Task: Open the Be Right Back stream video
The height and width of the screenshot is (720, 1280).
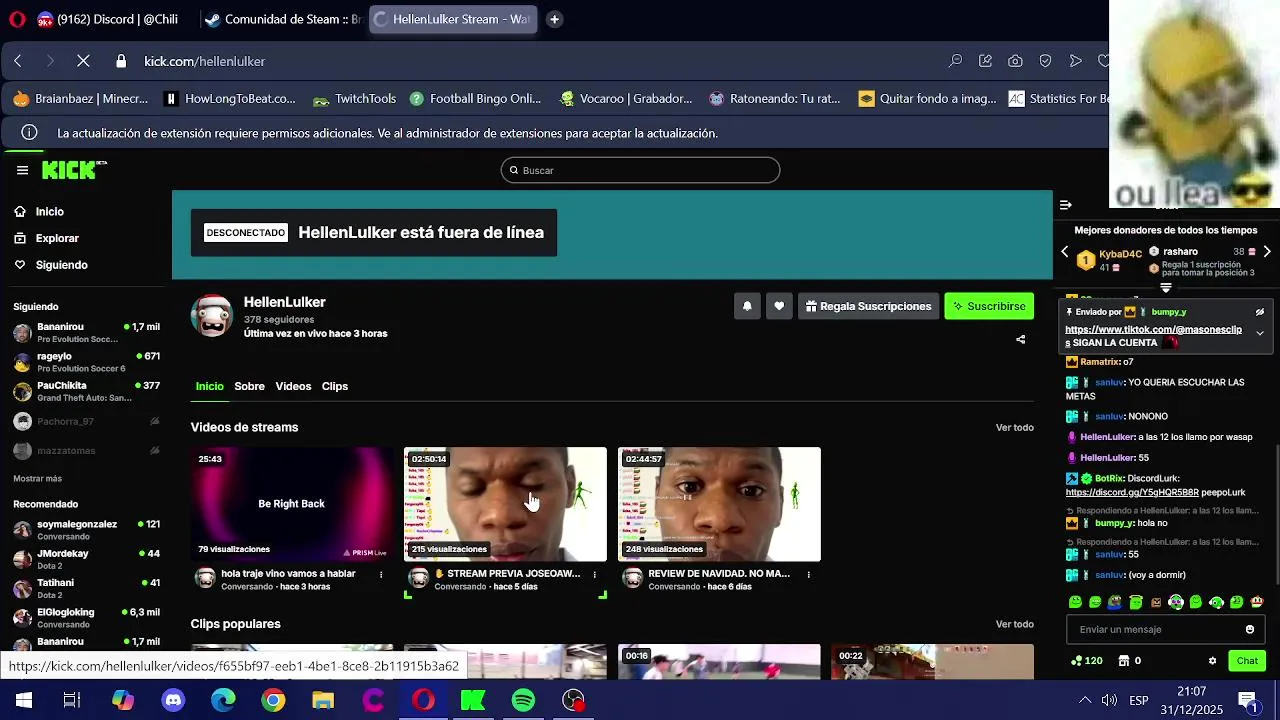Action: coord(292,504)
